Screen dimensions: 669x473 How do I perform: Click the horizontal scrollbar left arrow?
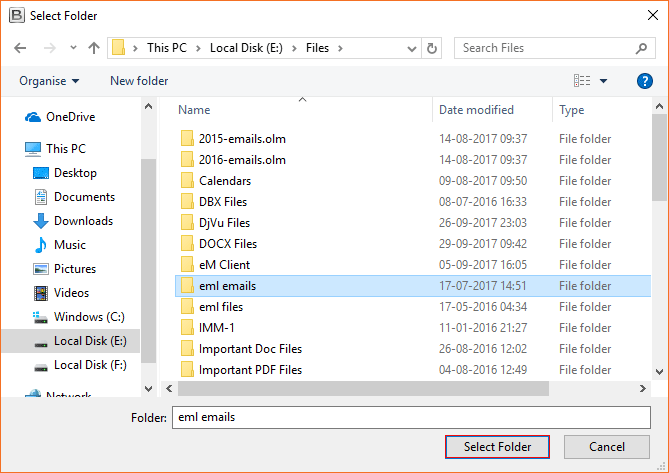click(169, 389)
